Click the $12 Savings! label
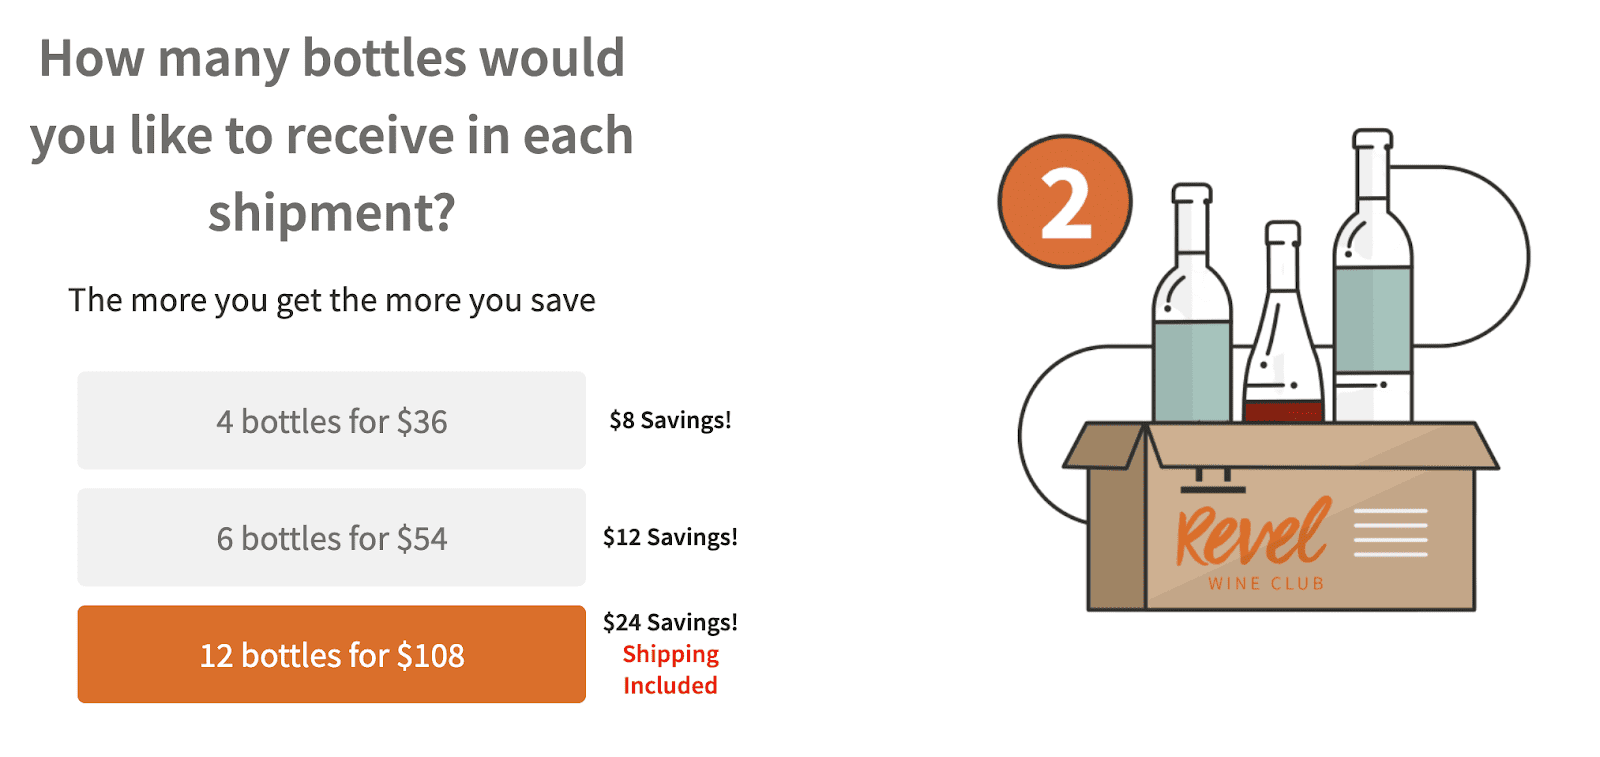Image resolution: width=1600 pixels, height=757 pixels. coord(670,537)
